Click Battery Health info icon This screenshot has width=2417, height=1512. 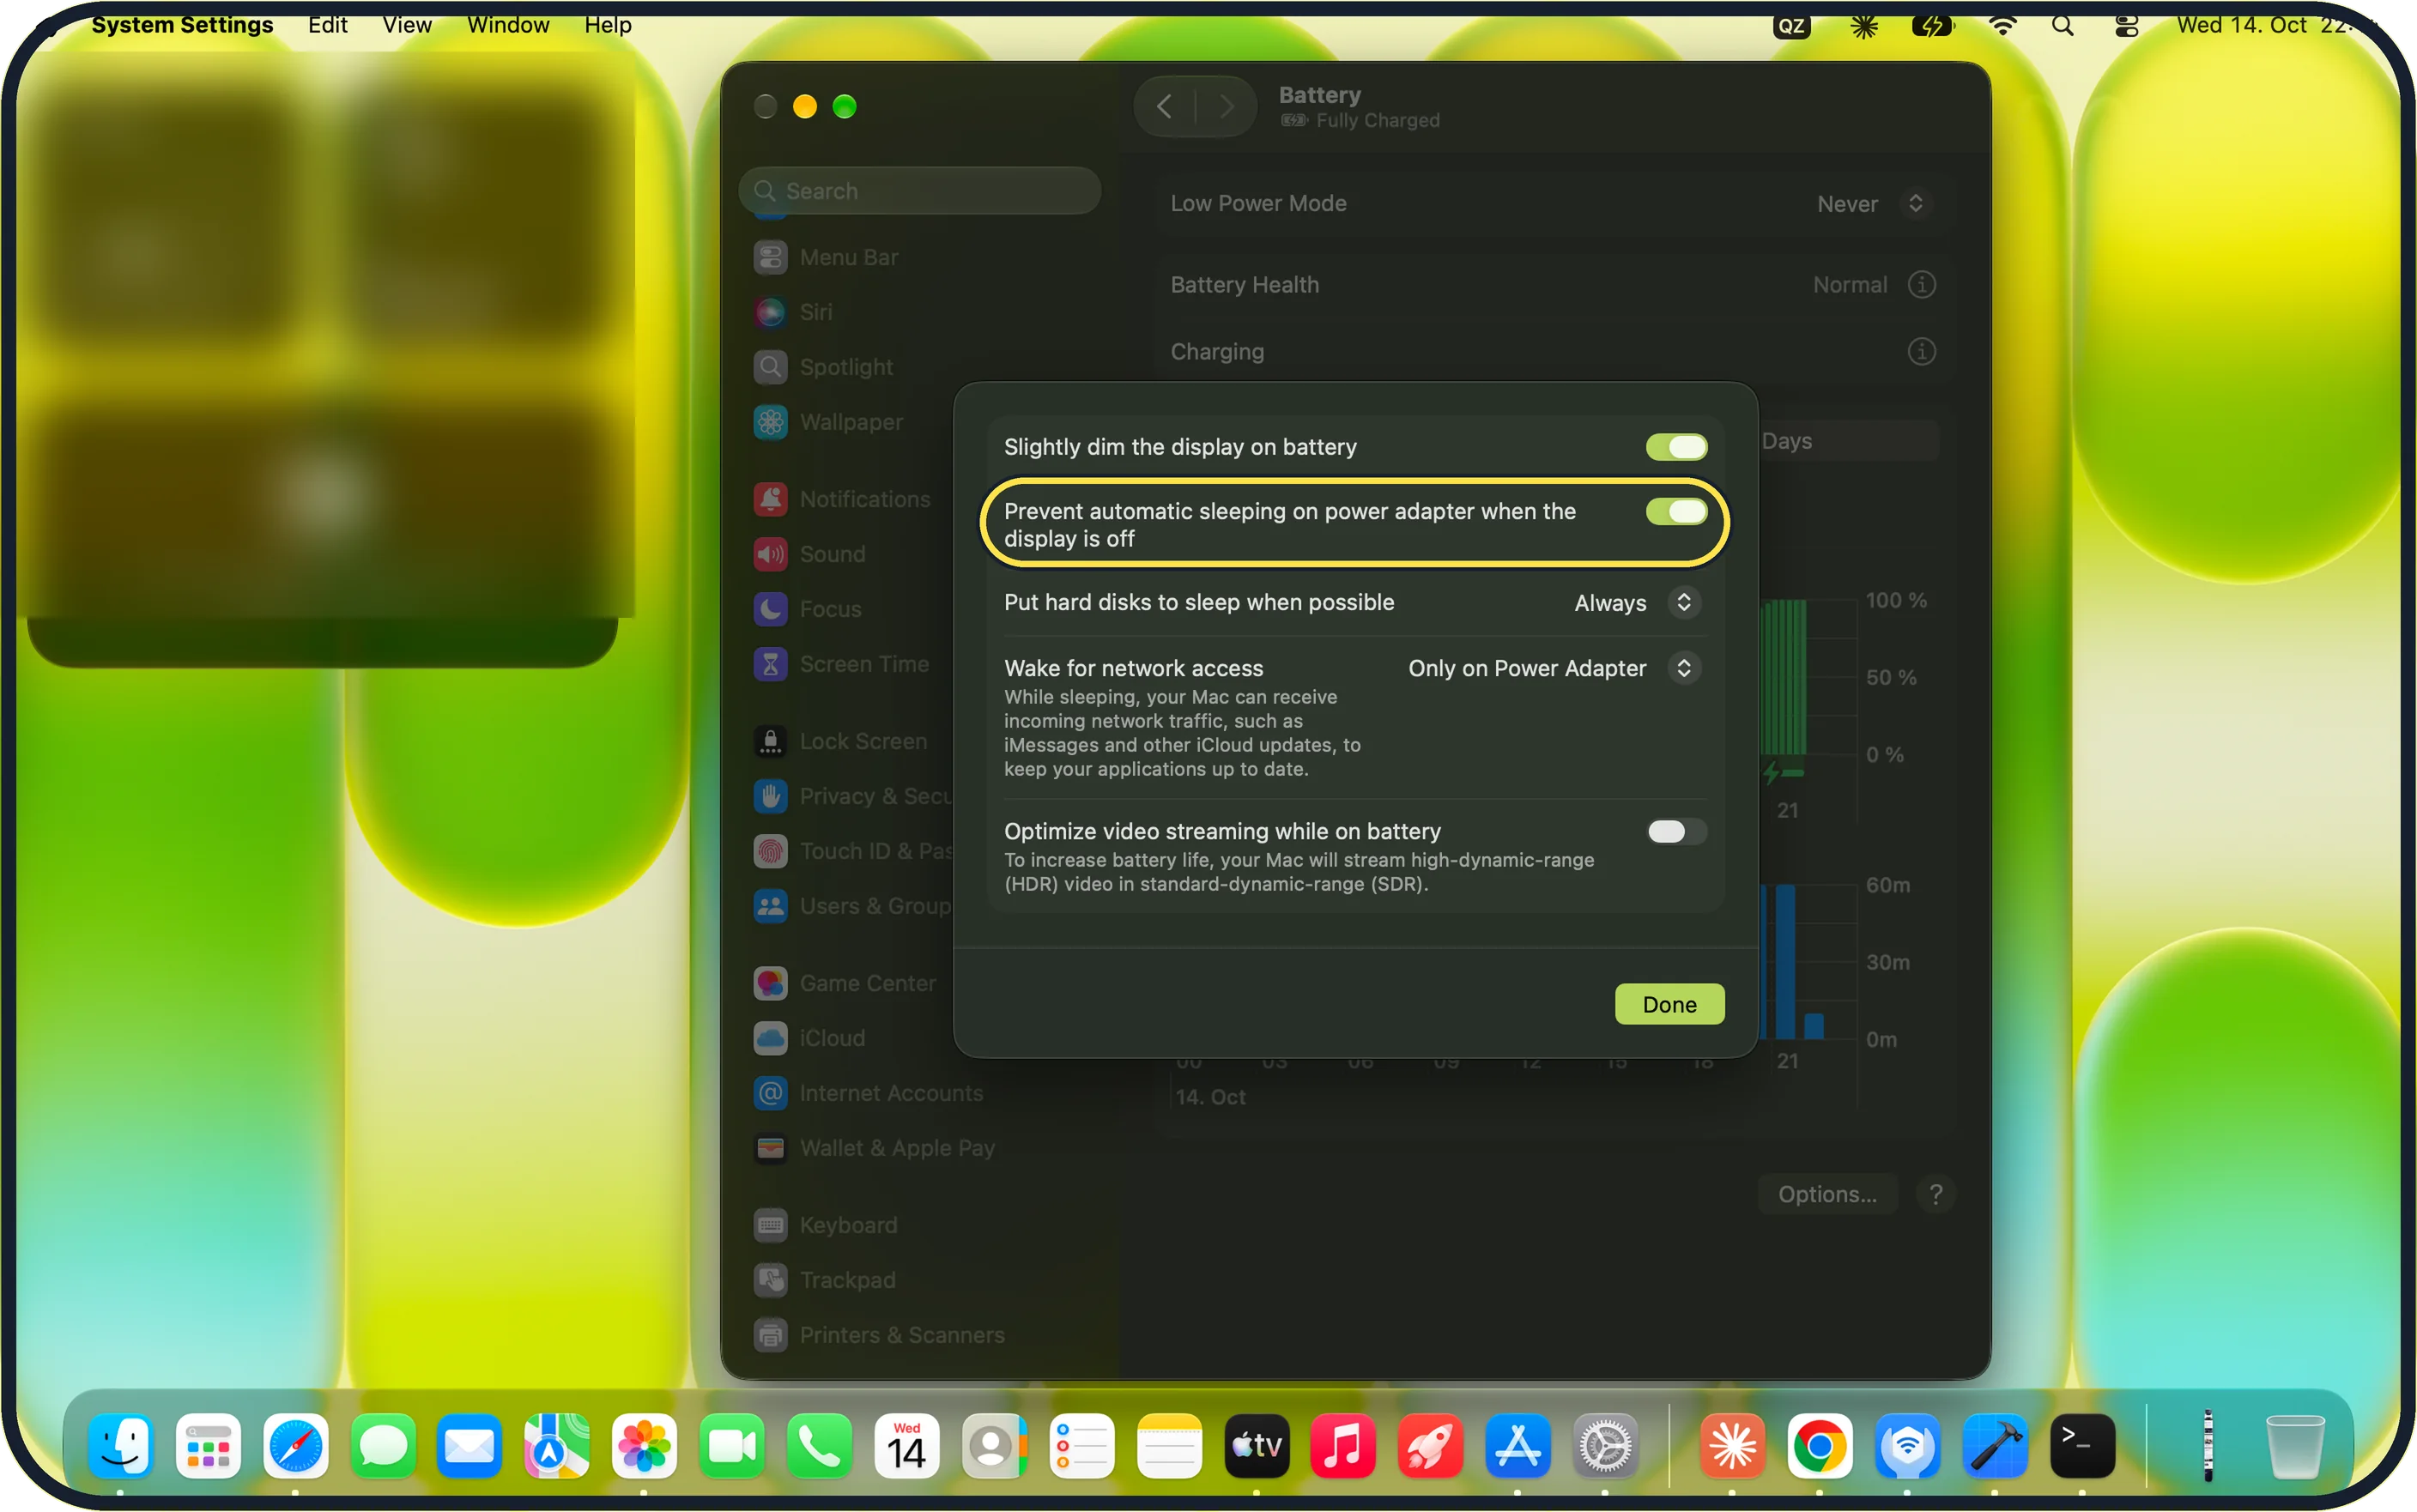point(1921,285)
